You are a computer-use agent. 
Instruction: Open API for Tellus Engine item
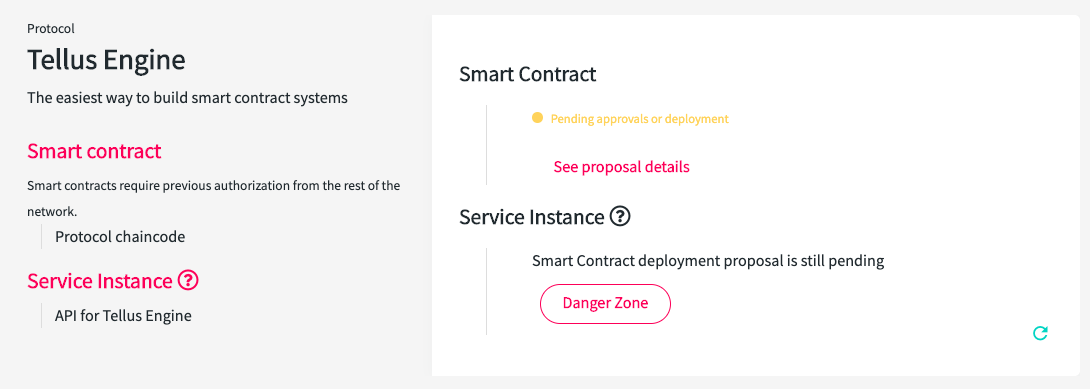(x=123, y=315)
